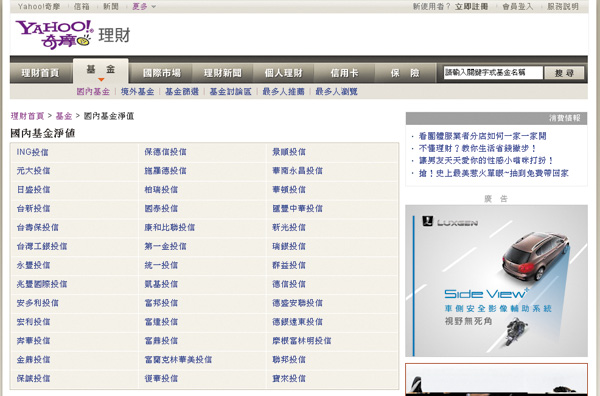Open 統一投信 fund link
The image size is (600, 396).
pos(161,266)
